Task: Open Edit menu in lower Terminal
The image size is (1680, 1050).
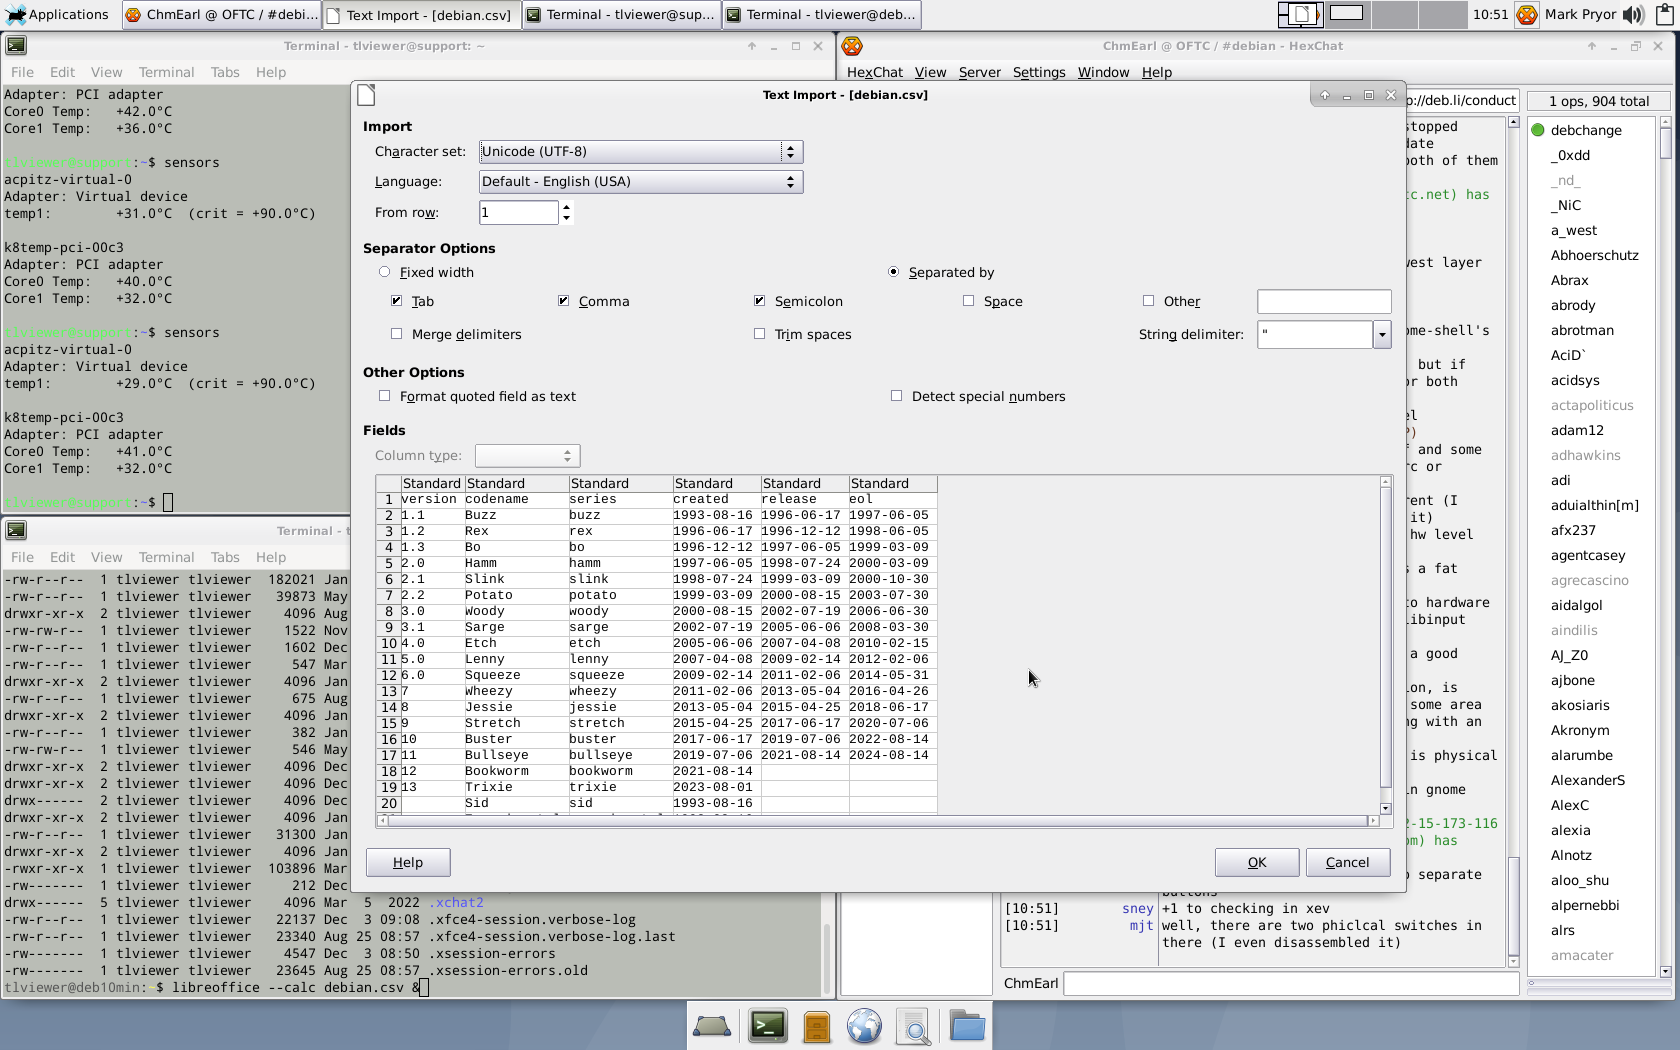Action: [62, 557]
